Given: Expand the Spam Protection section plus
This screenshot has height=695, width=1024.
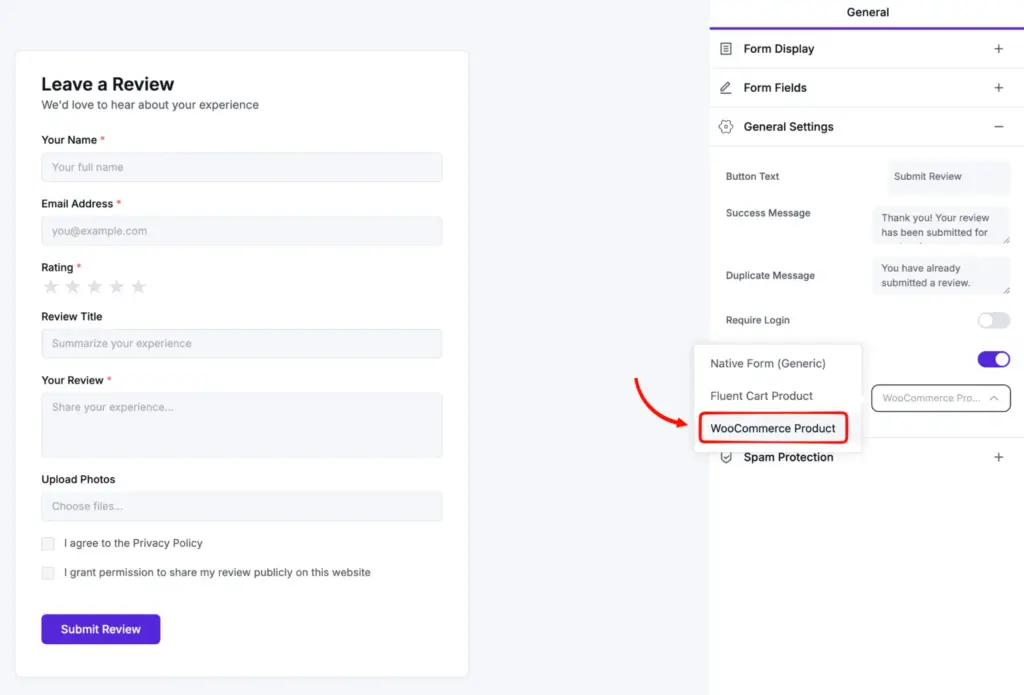Looking at the screenshot, I should point(999,457).
